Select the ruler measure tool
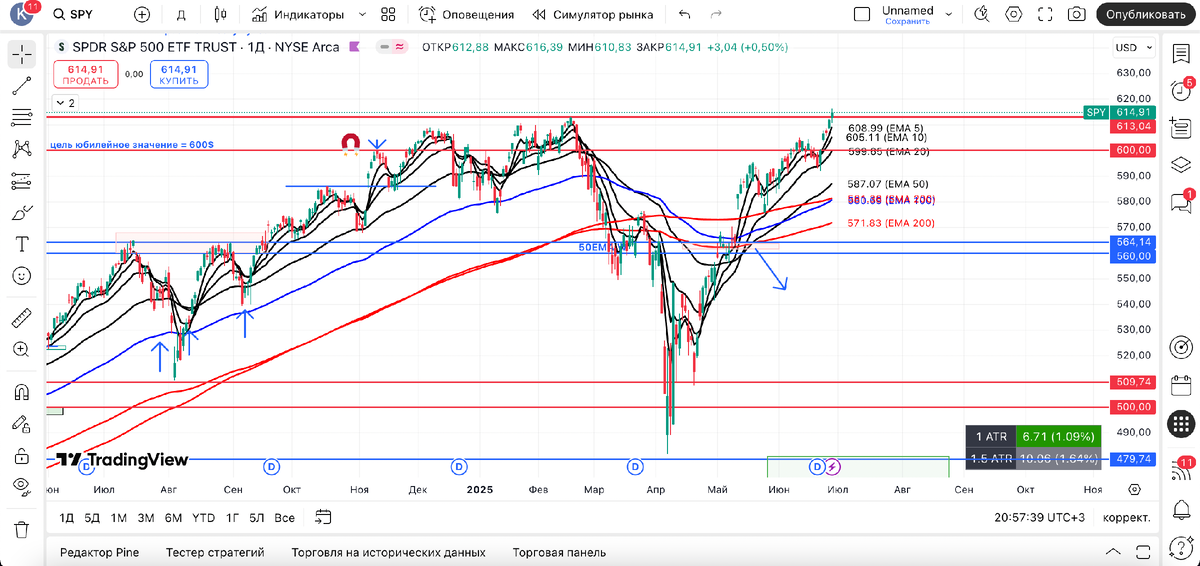The height and width of the screenshot is (566, 1200). (21, 319)
